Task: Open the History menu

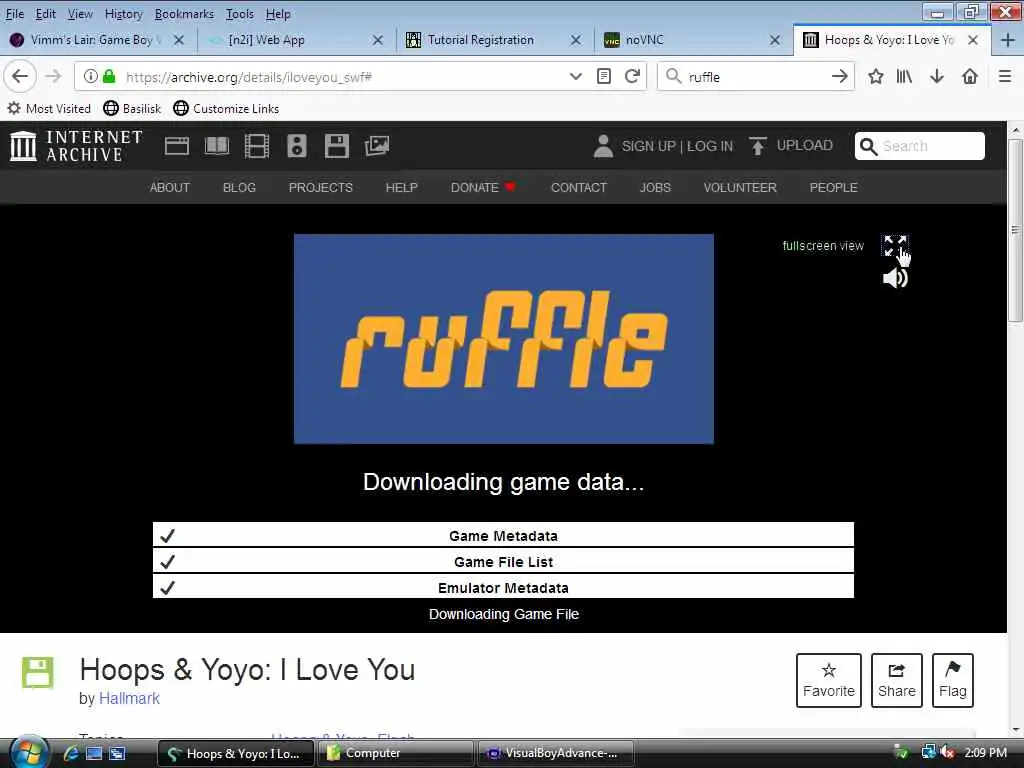Action: click(x=123, y=14)
